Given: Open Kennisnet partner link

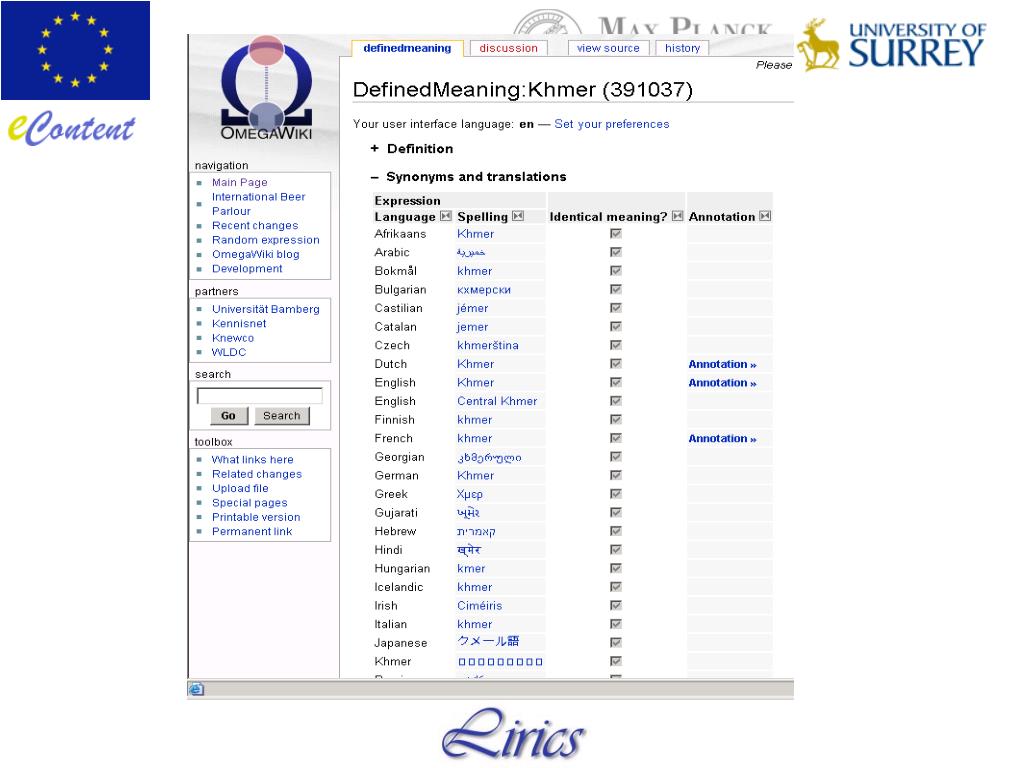Looking at the screenshot, I should (x=238, y=323).
